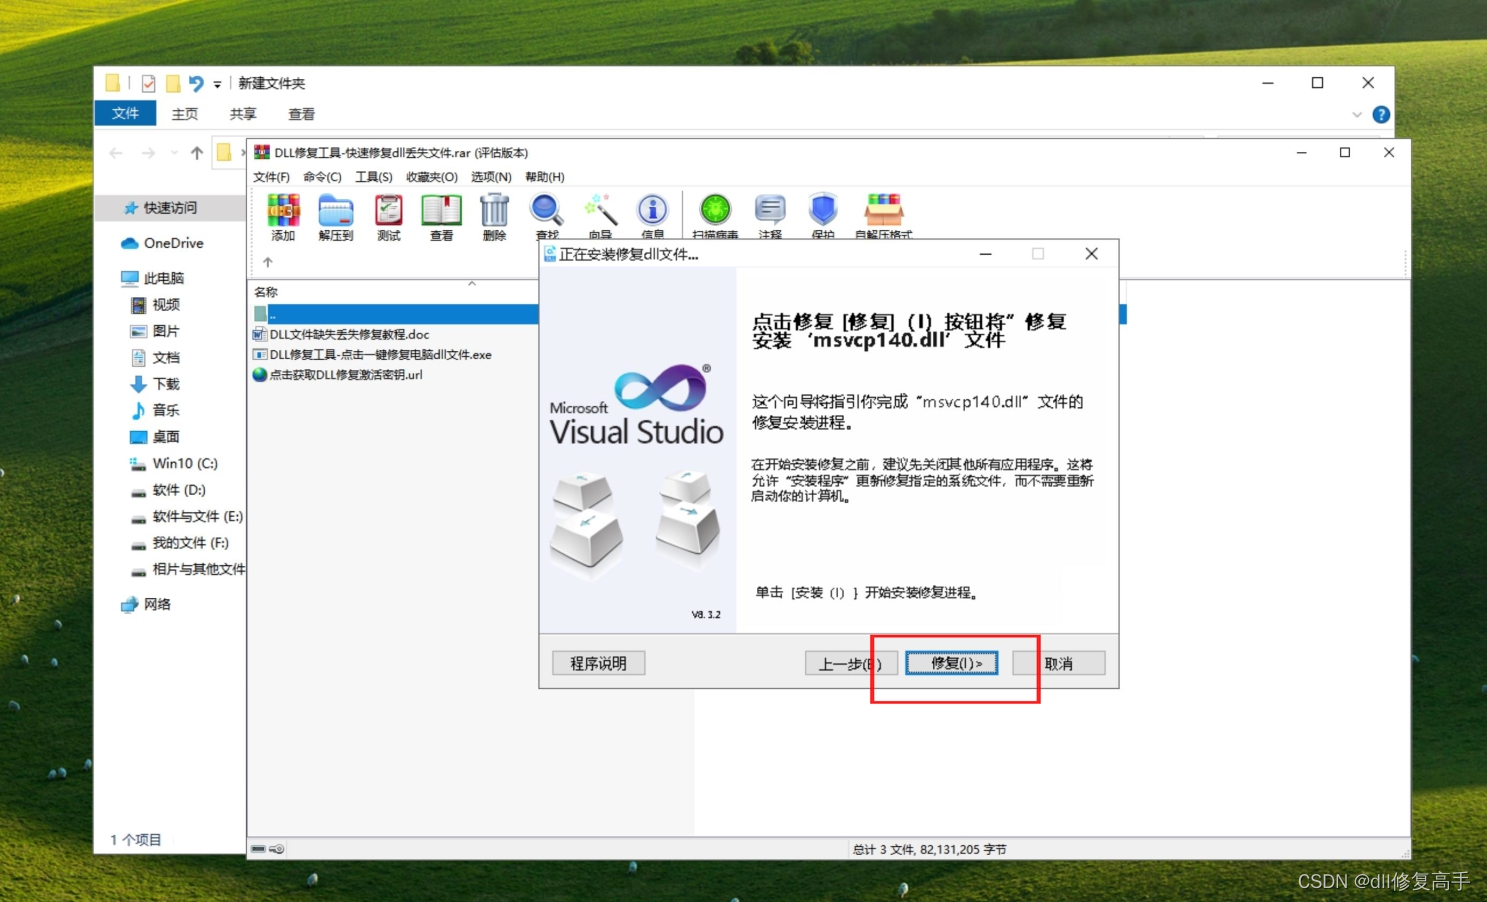1487x902 pixels.
Task: Click the Find (查找) magnifier icon
Action: tap(546, 211)
